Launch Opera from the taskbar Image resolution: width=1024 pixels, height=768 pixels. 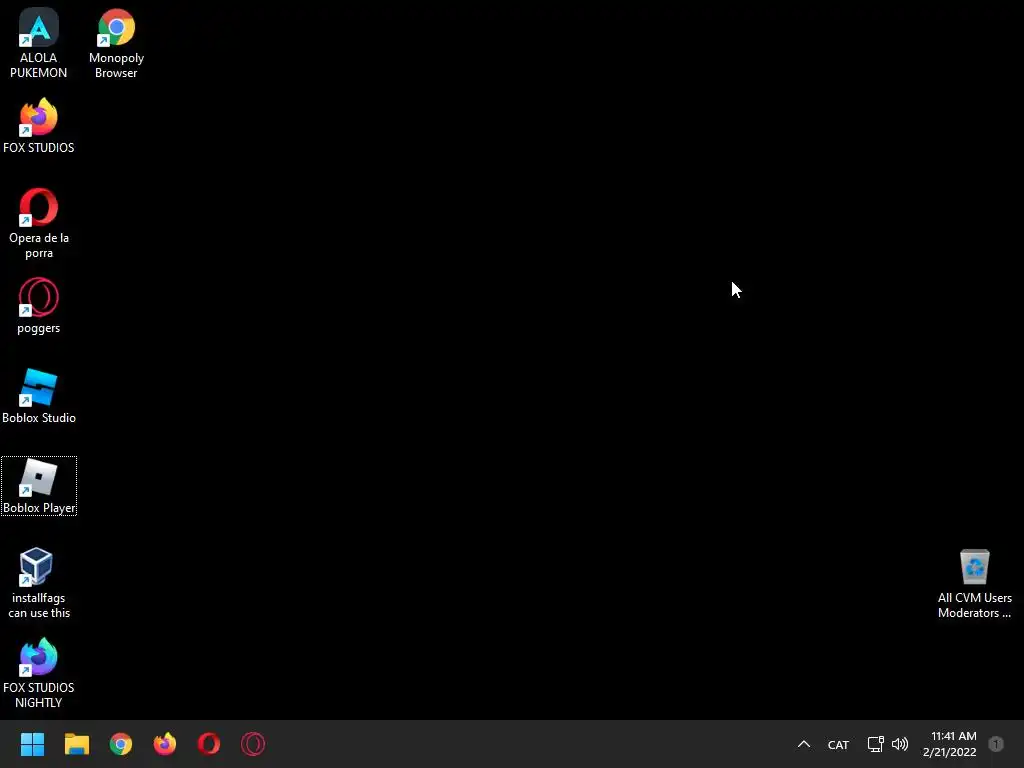(209, 744)
